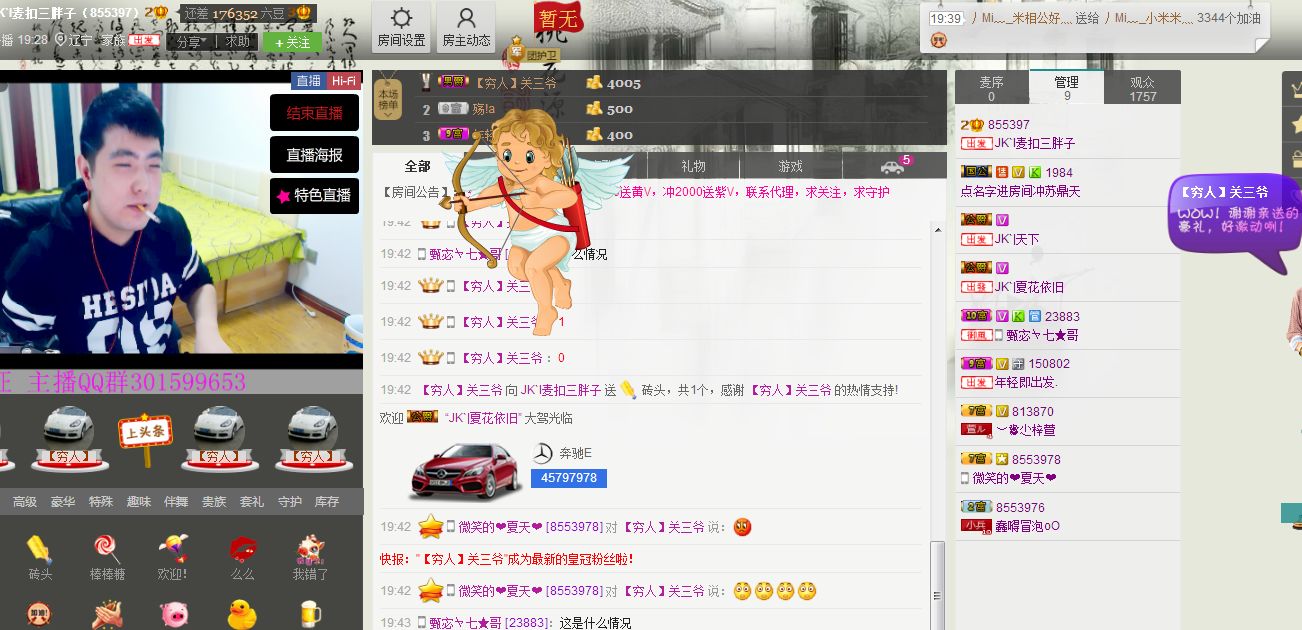Send the yellow duck gift

tap(242, 613)
